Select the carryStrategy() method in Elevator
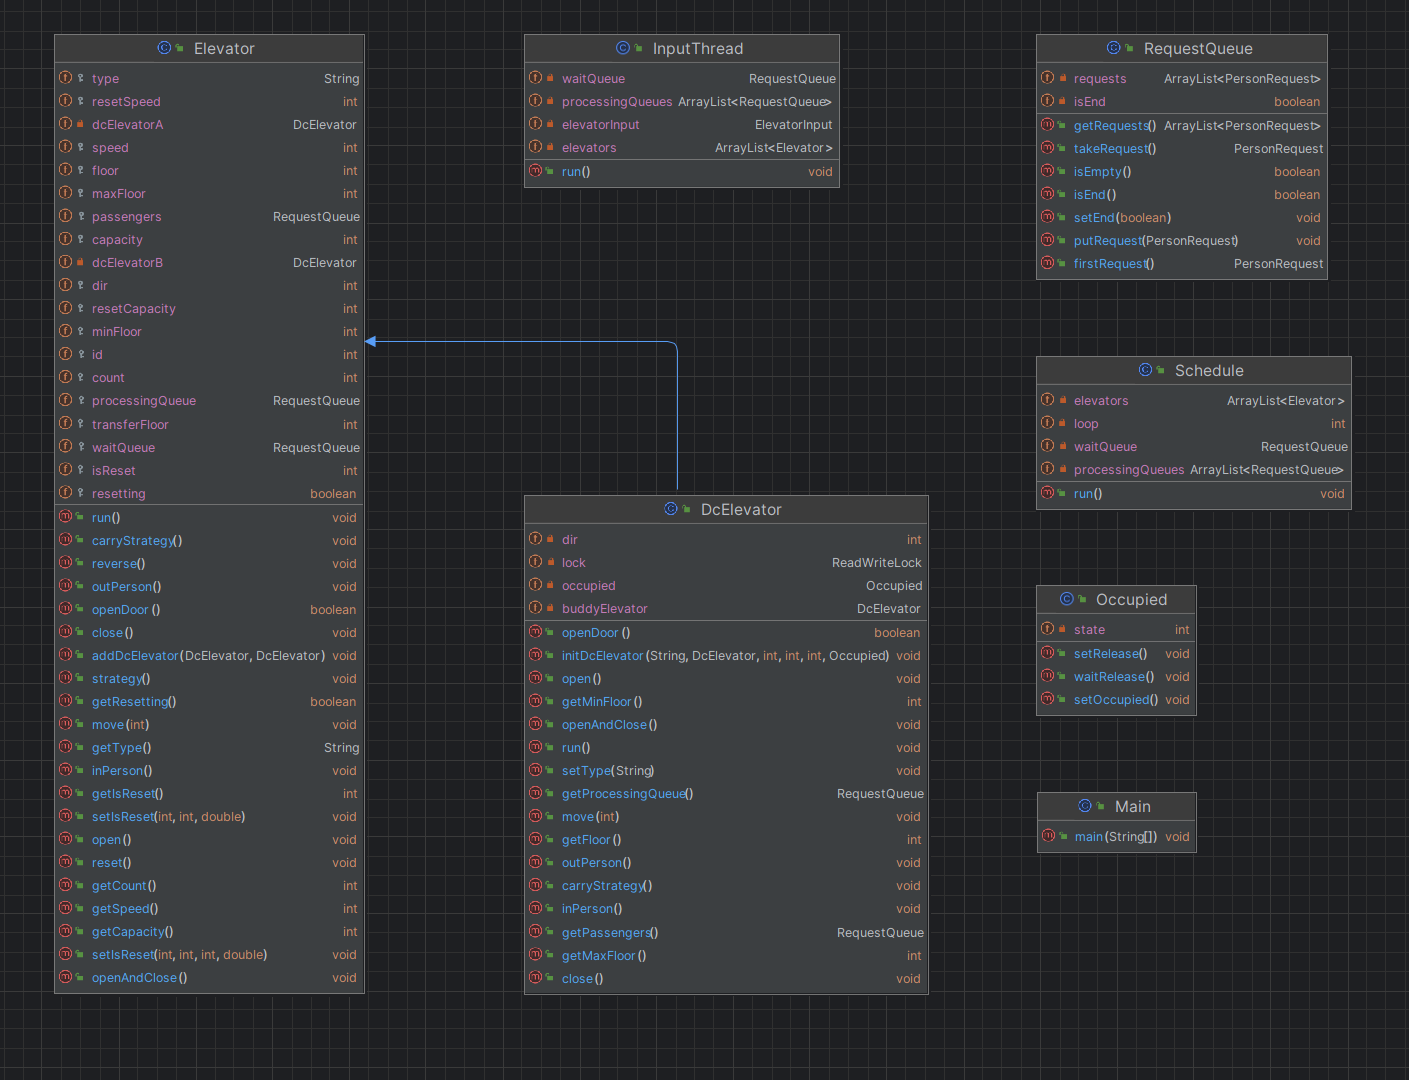 pyautogui.click(x=209, y=541)
